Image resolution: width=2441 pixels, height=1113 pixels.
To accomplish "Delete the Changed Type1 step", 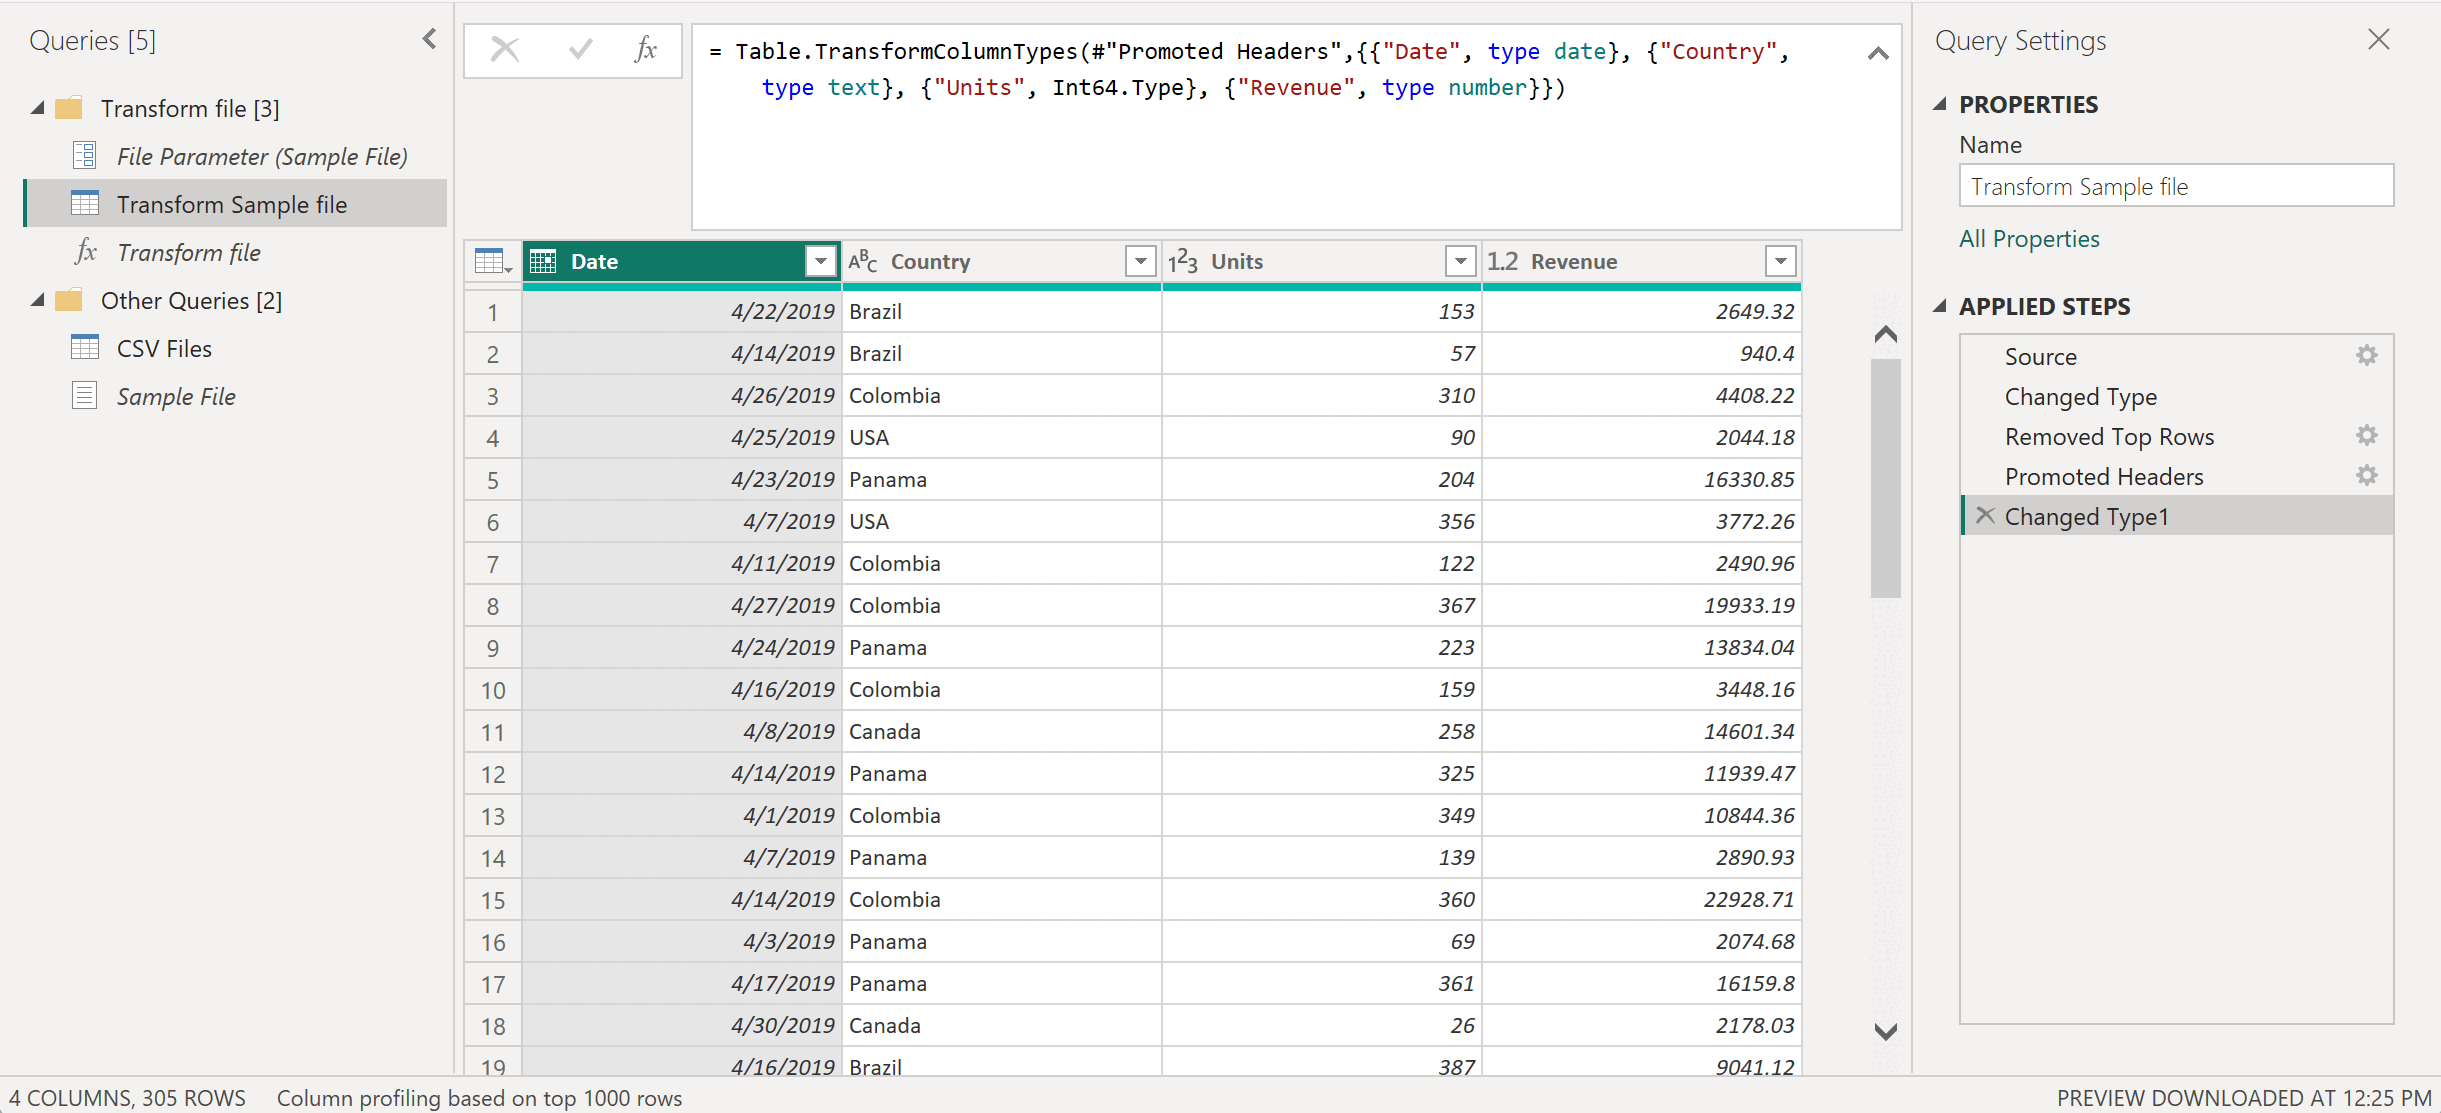I will (1986, 516).
